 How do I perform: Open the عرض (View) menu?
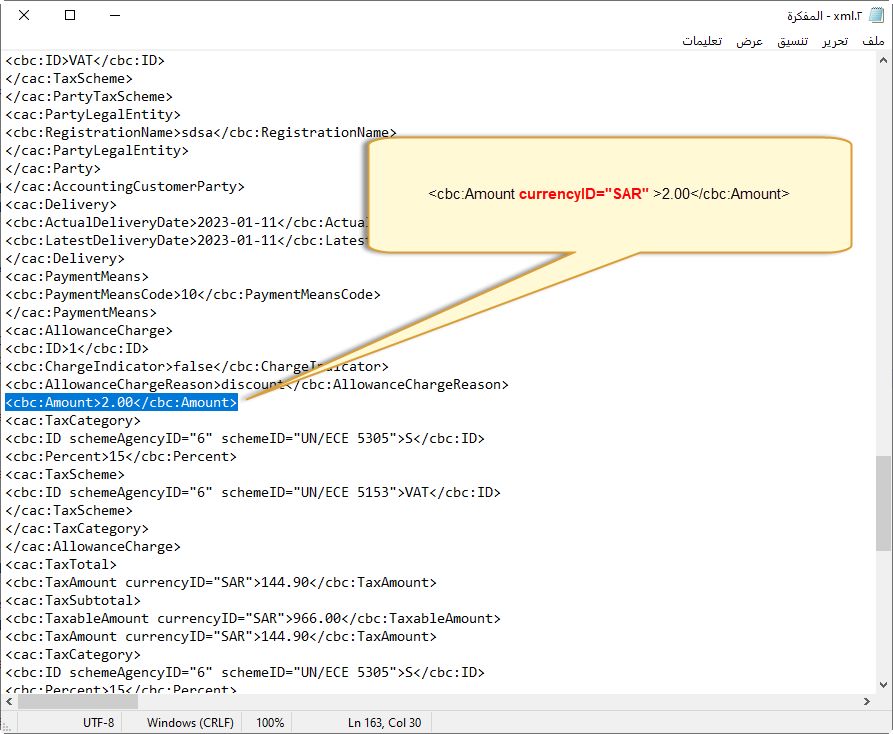(x=750, y=41)
